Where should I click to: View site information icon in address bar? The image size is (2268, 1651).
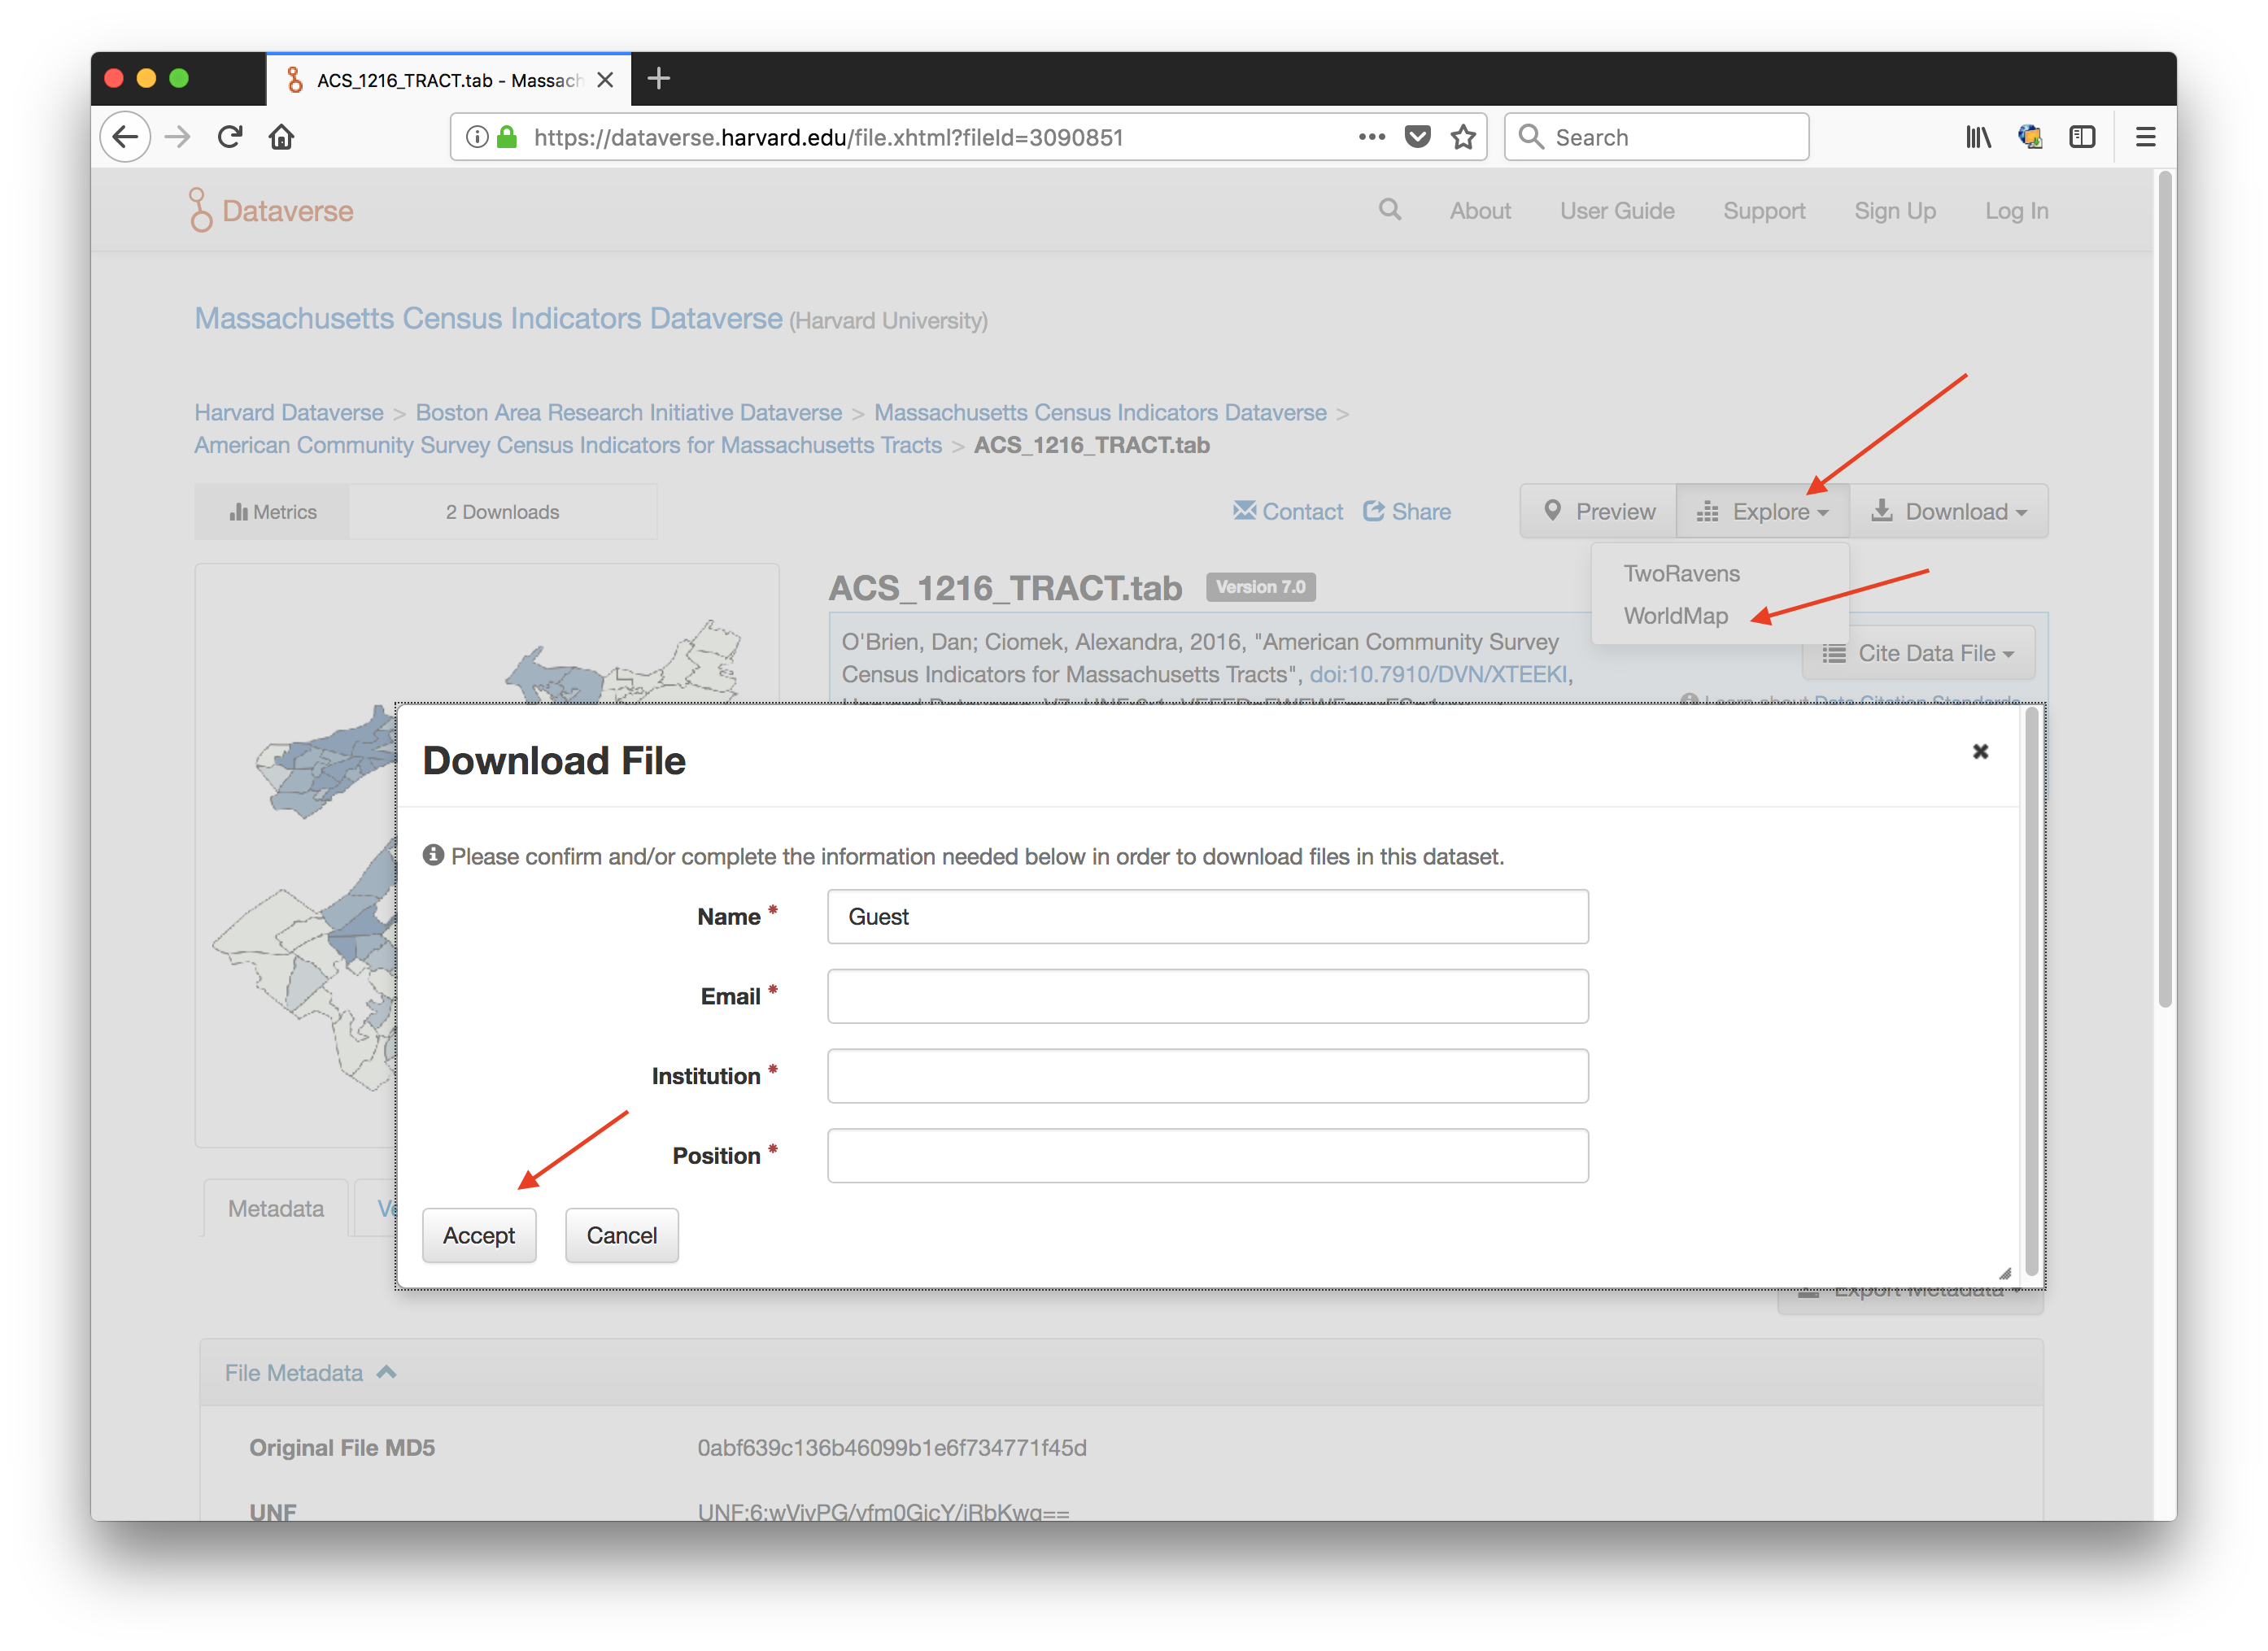pyautogui.click(x=477, y=137)
